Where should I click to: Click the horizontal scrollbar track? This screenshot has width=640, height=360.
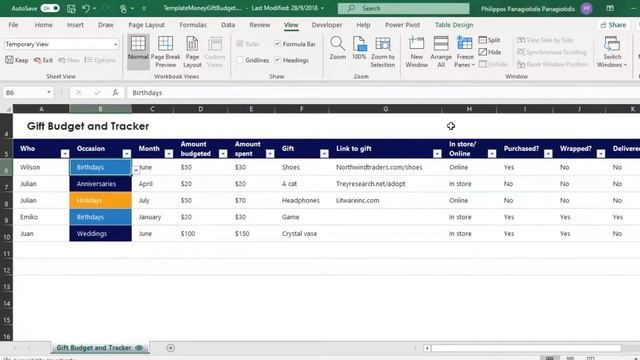[x=526, y=348]
